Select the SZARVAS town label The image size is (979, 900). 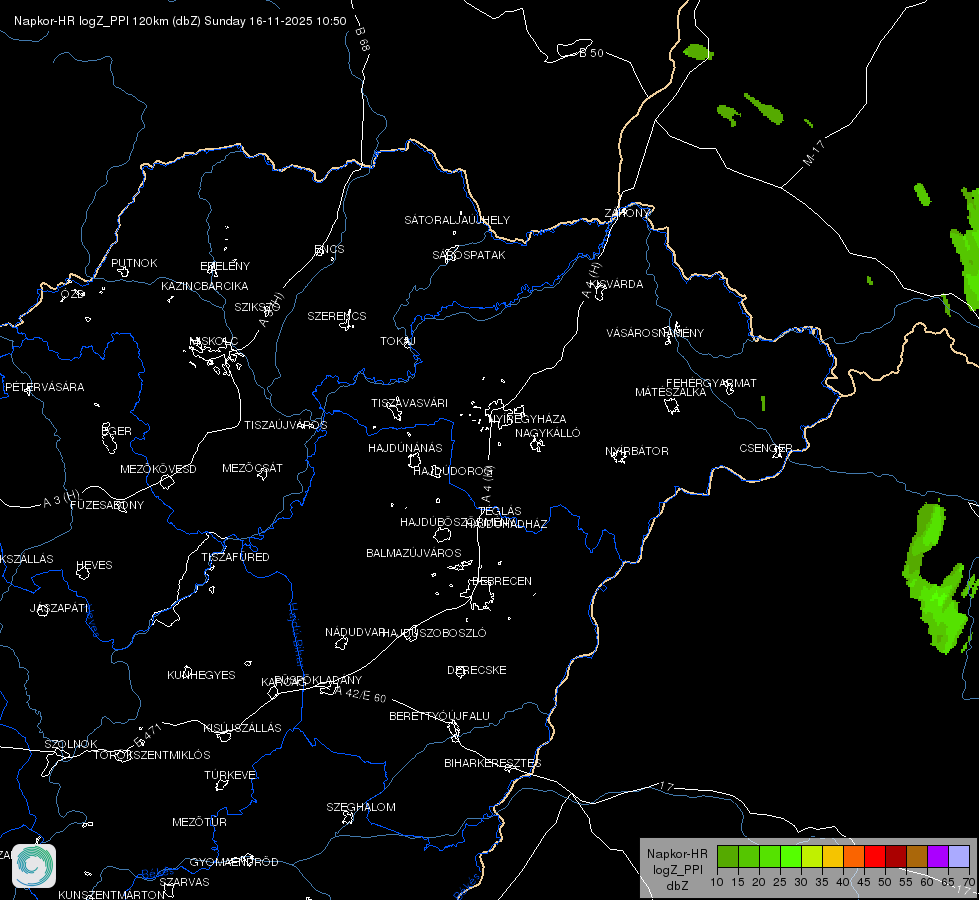(184, 882)
